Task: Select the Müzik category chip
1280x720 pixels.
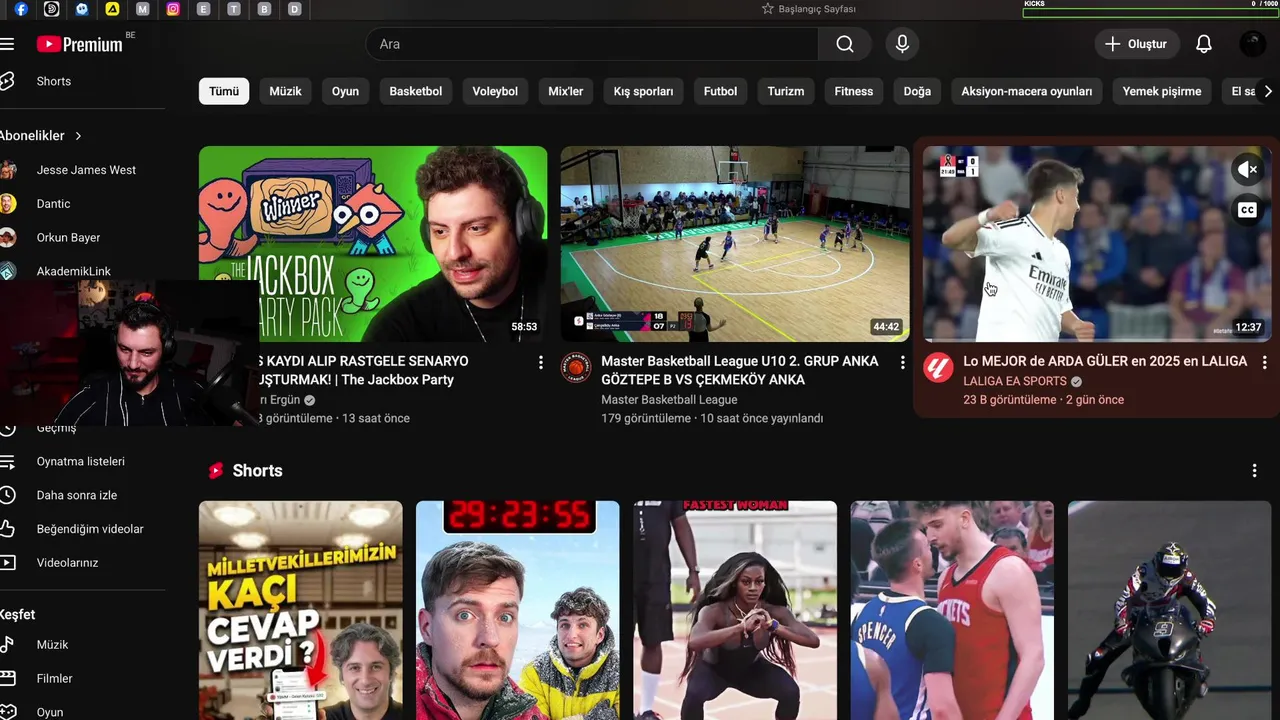Action: (x=285, y=91)
